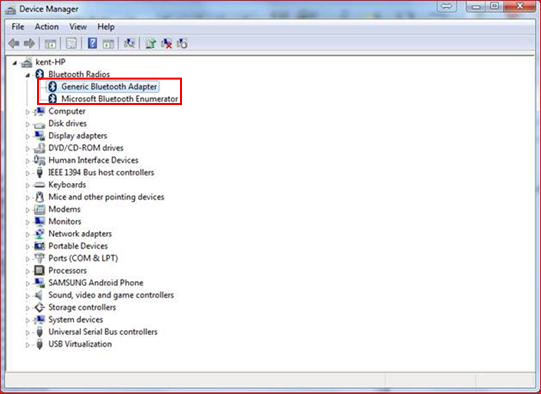Open the File menu

coord(18,27)
